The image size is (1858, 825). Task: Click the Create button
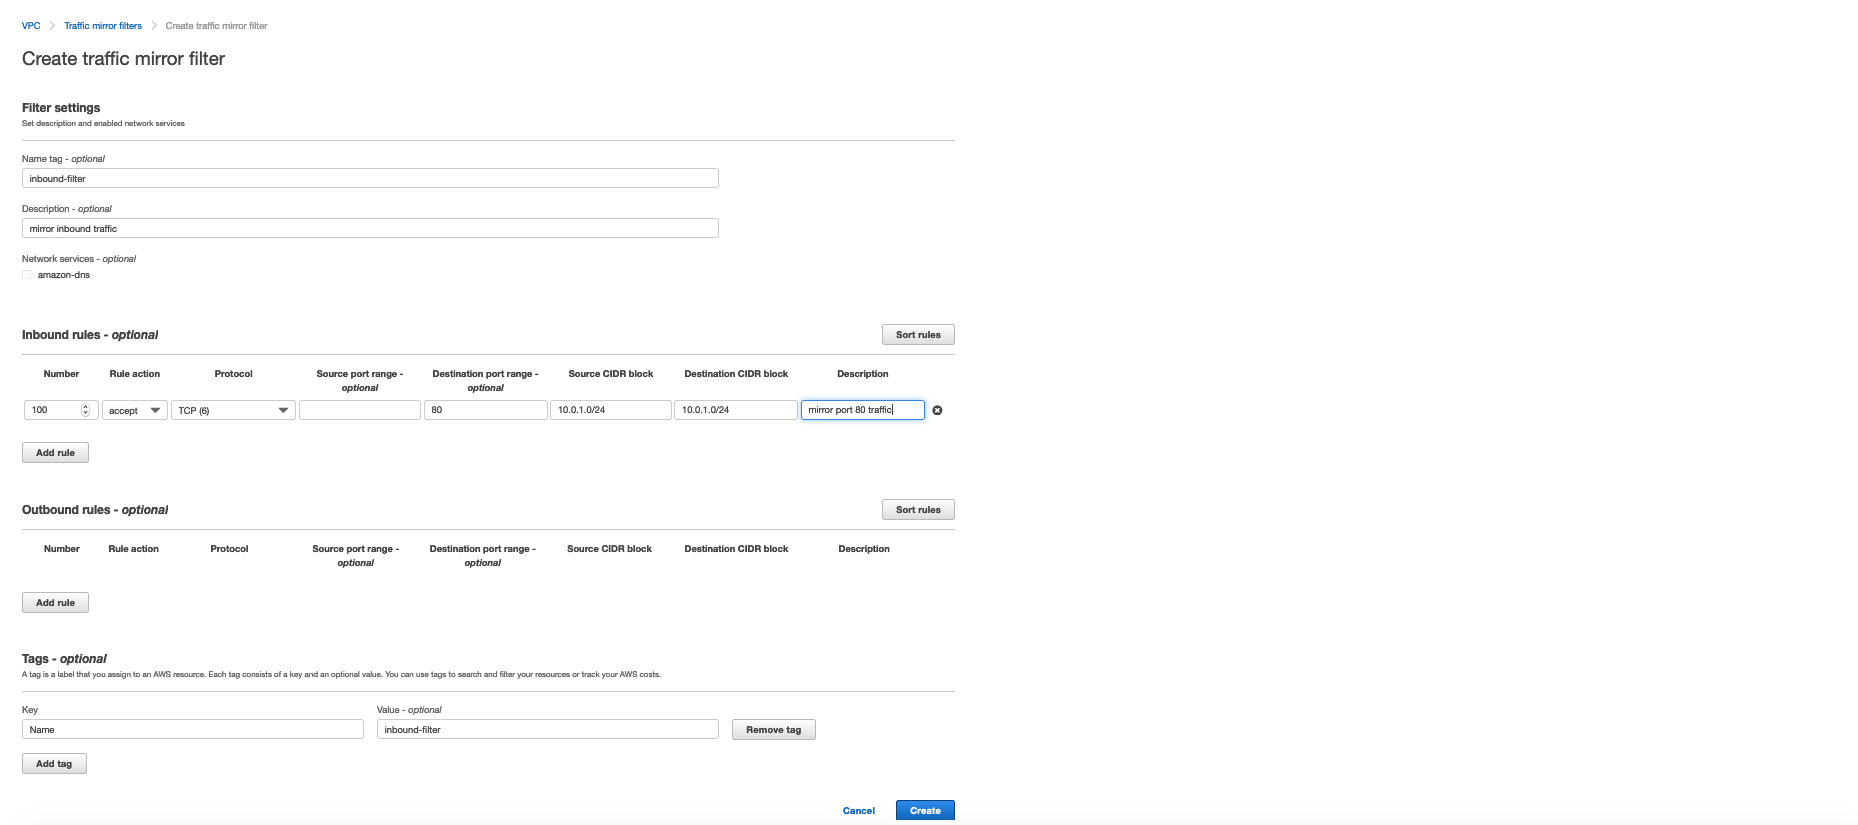pyautogui.click(x=925, y=811)
